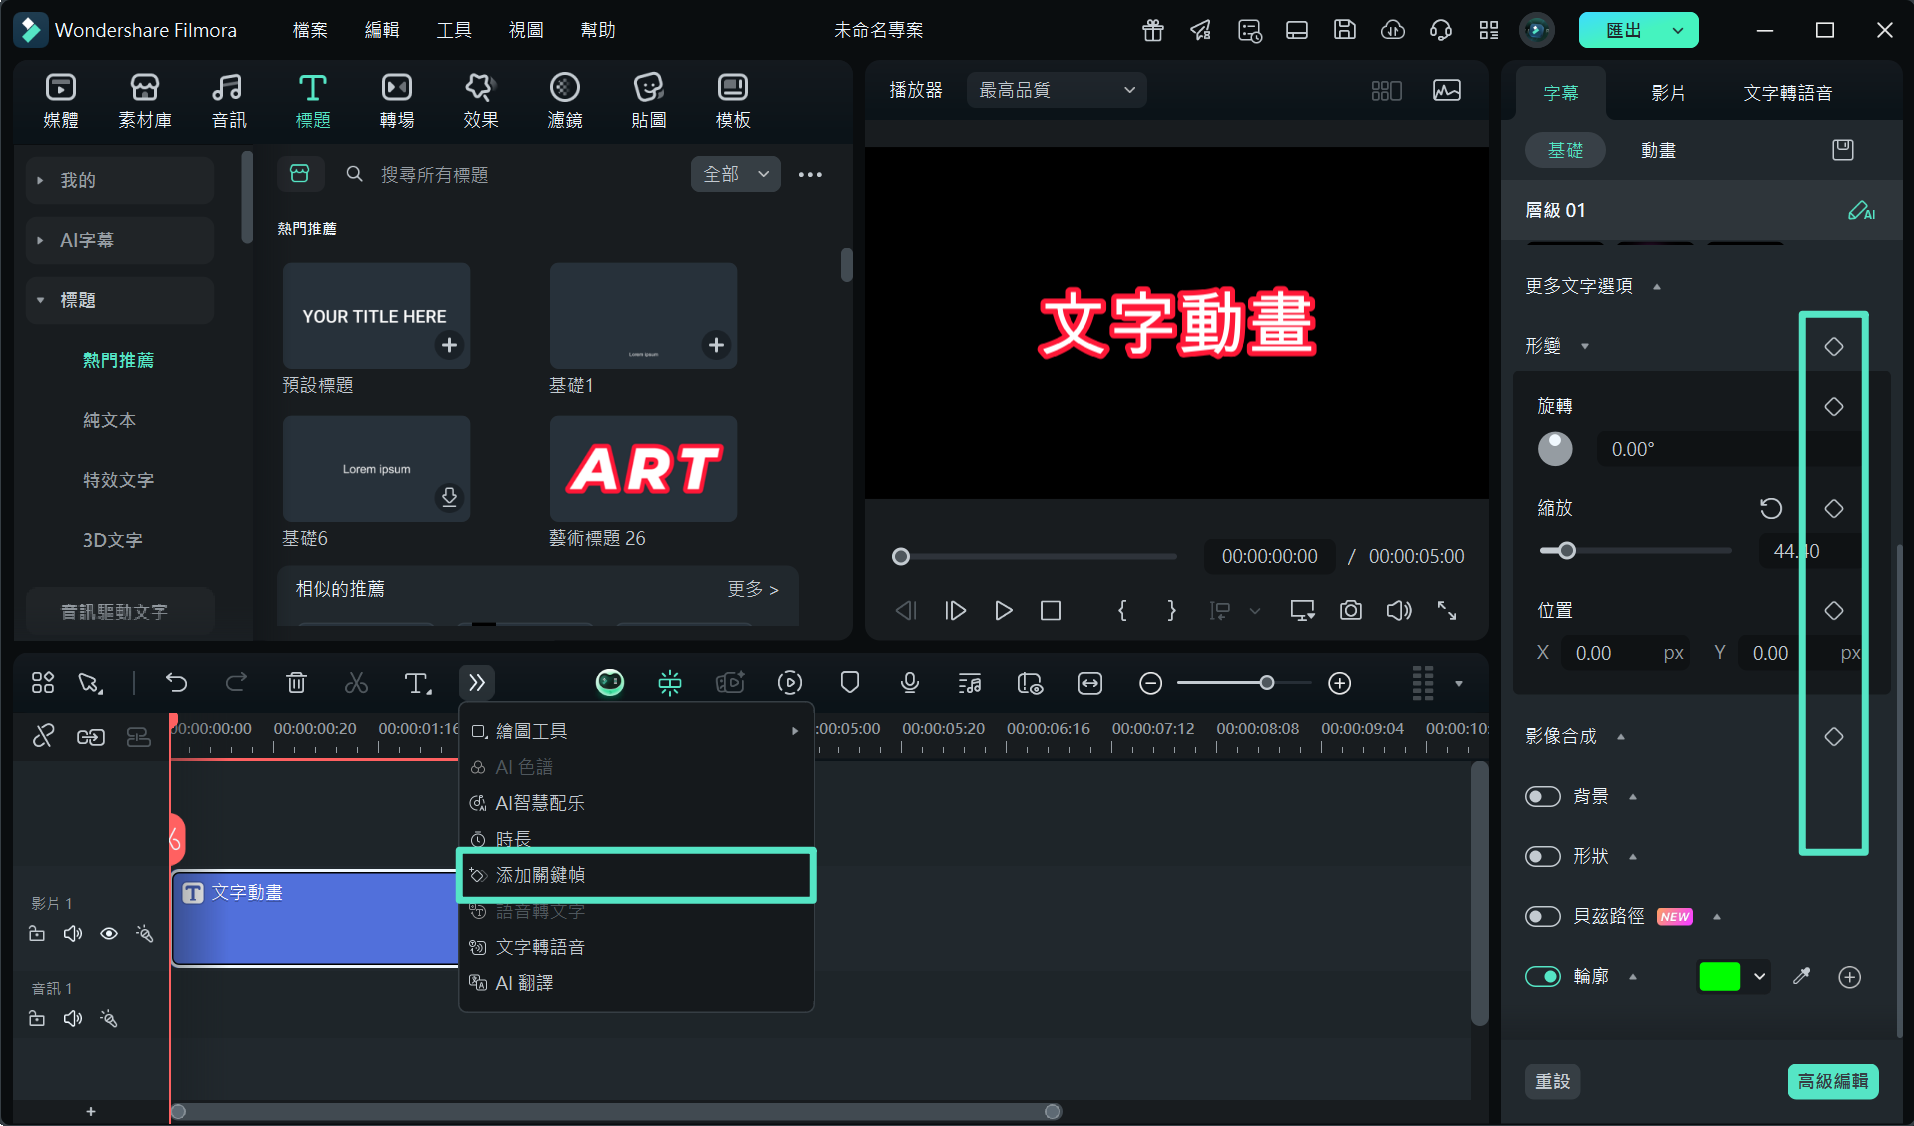Lock the 影片 1 track
This screenshot has height=1126, width=1914.
(x=37, y=933)
